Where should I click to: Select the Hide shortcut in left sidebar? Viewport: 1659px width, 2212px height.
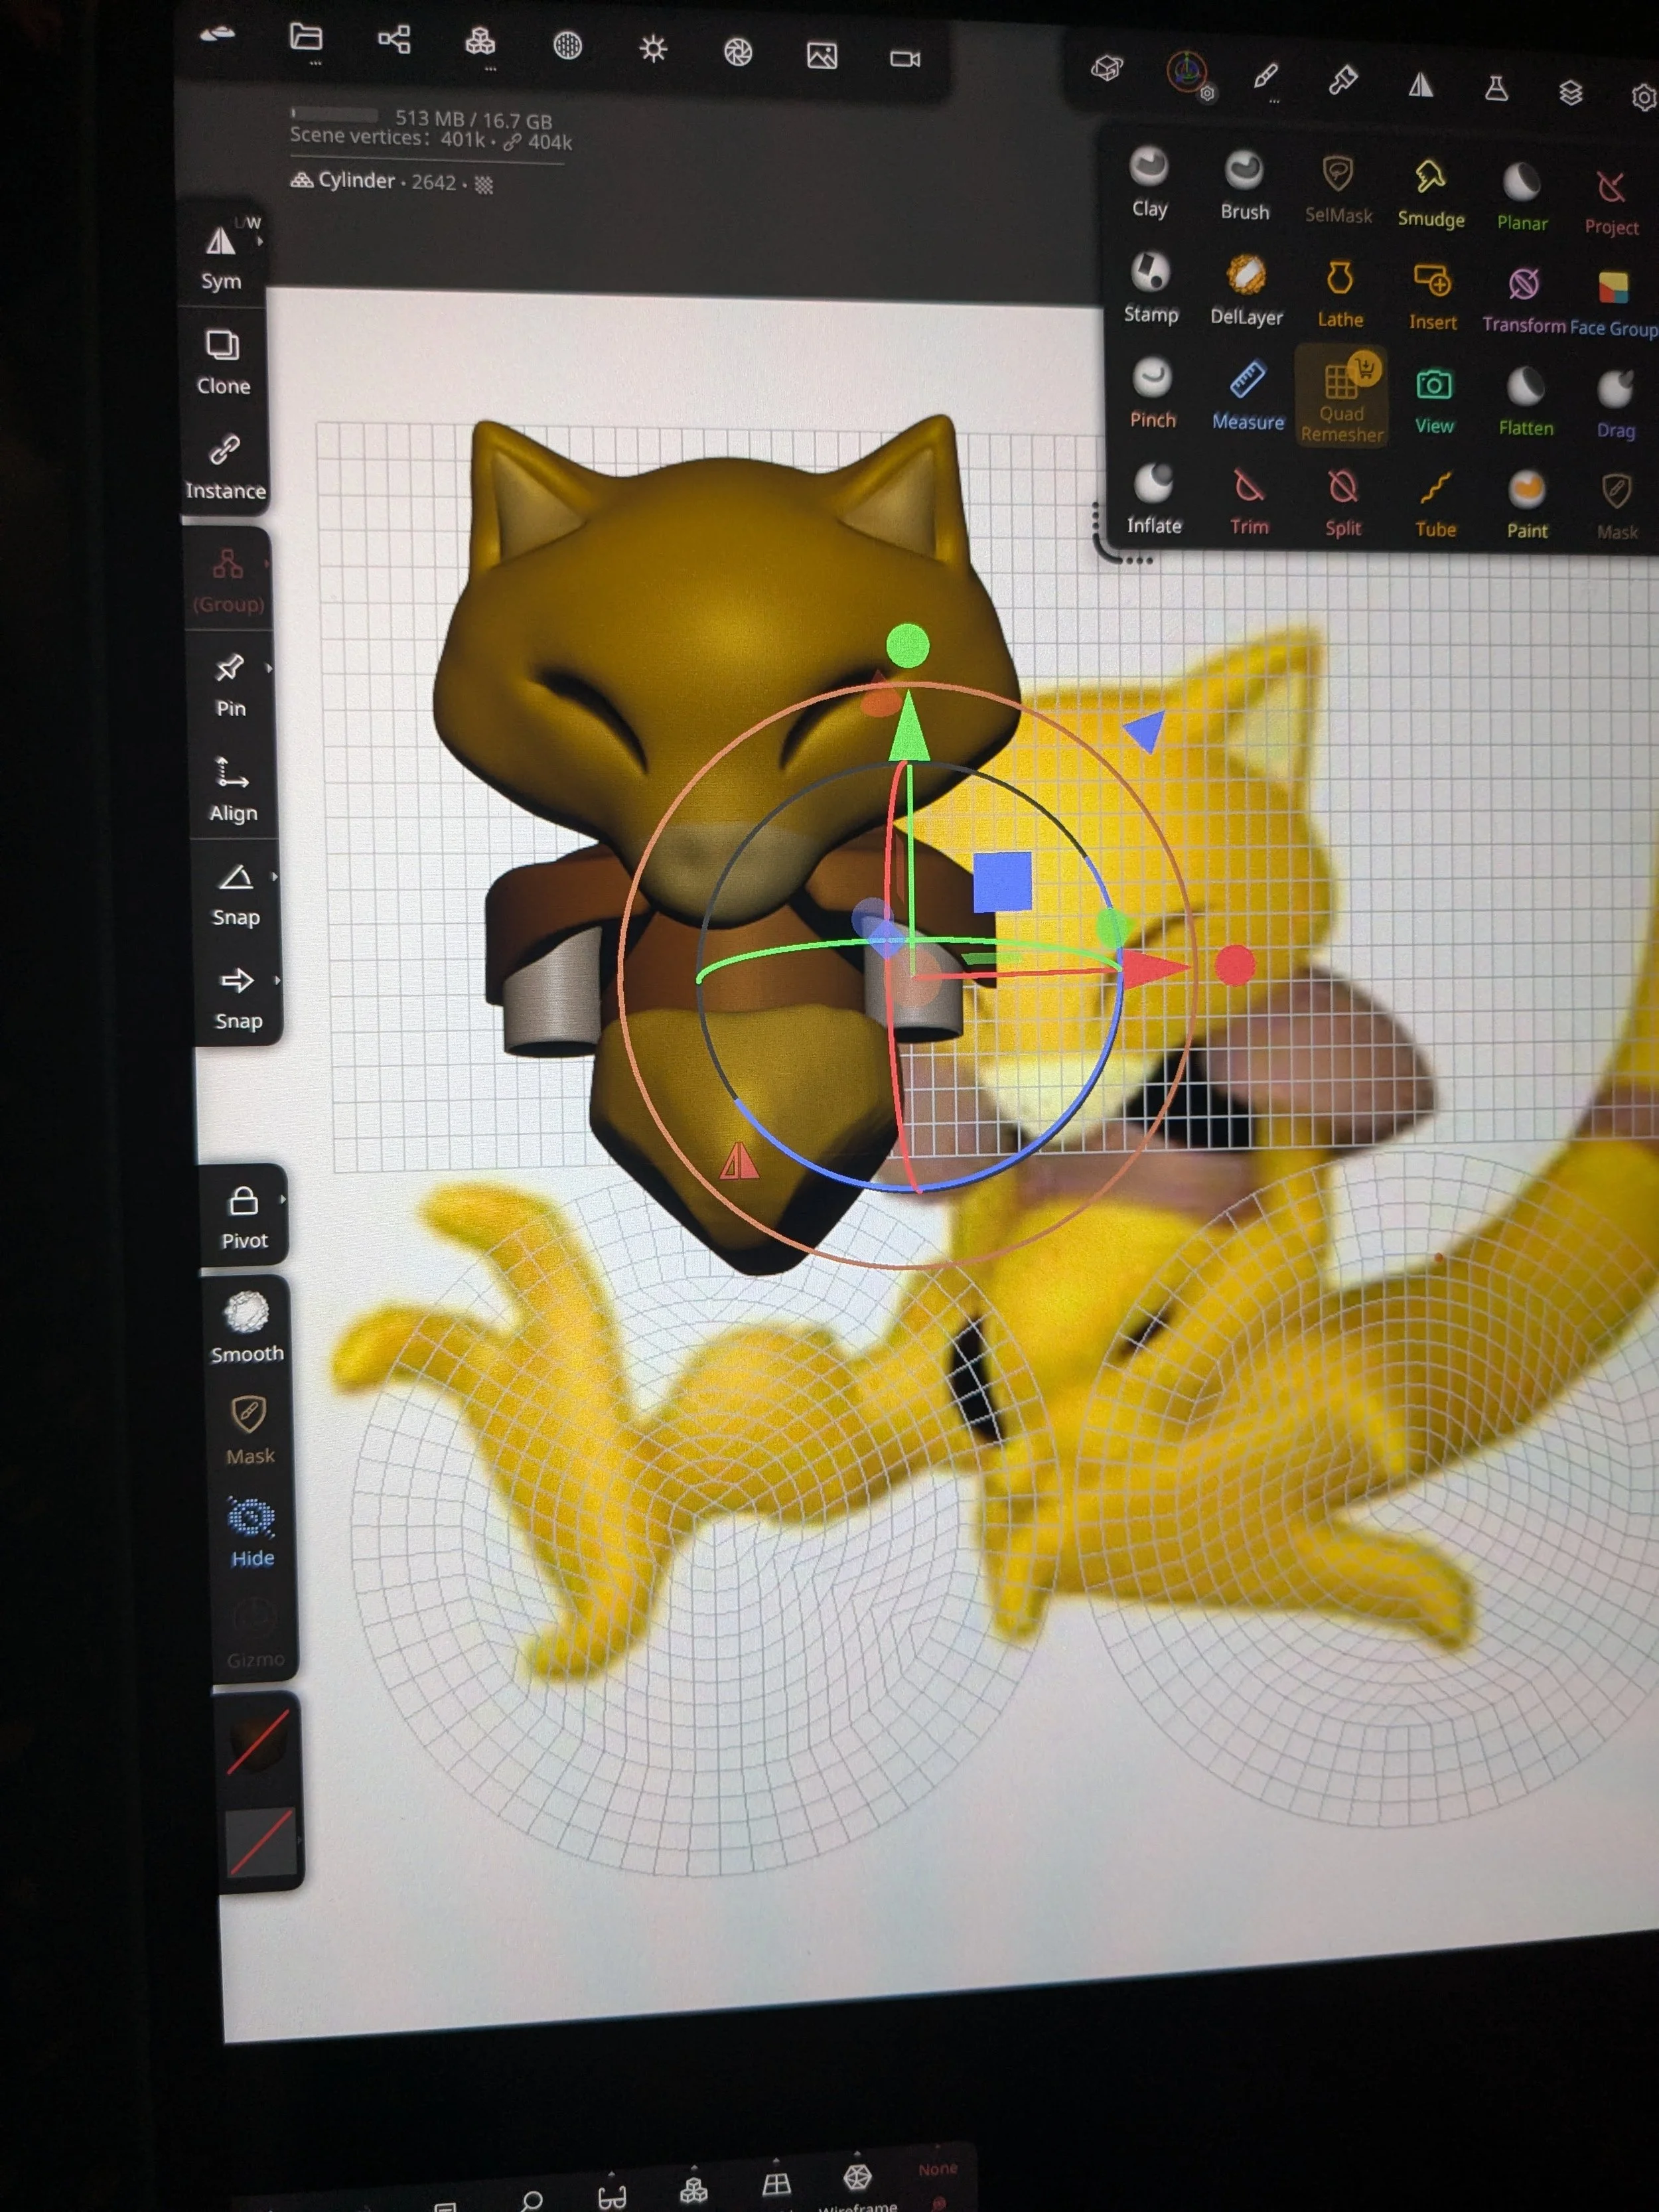[252, 1532]
